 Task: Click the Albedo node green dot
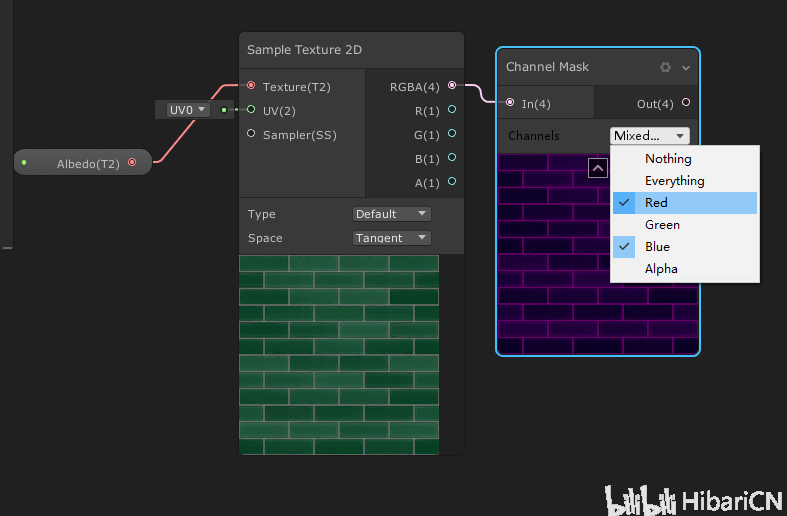(x=24, y=163)
